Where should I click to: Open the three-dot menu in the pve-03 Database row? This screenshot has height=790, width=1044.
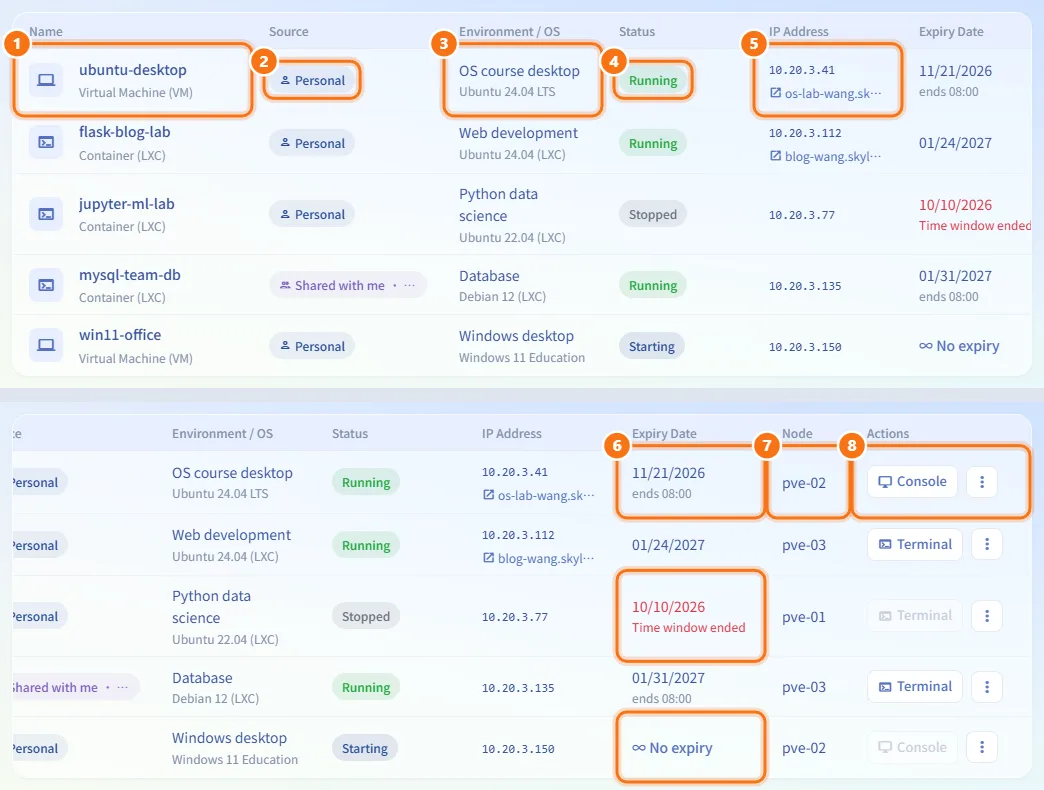(987, 687)
